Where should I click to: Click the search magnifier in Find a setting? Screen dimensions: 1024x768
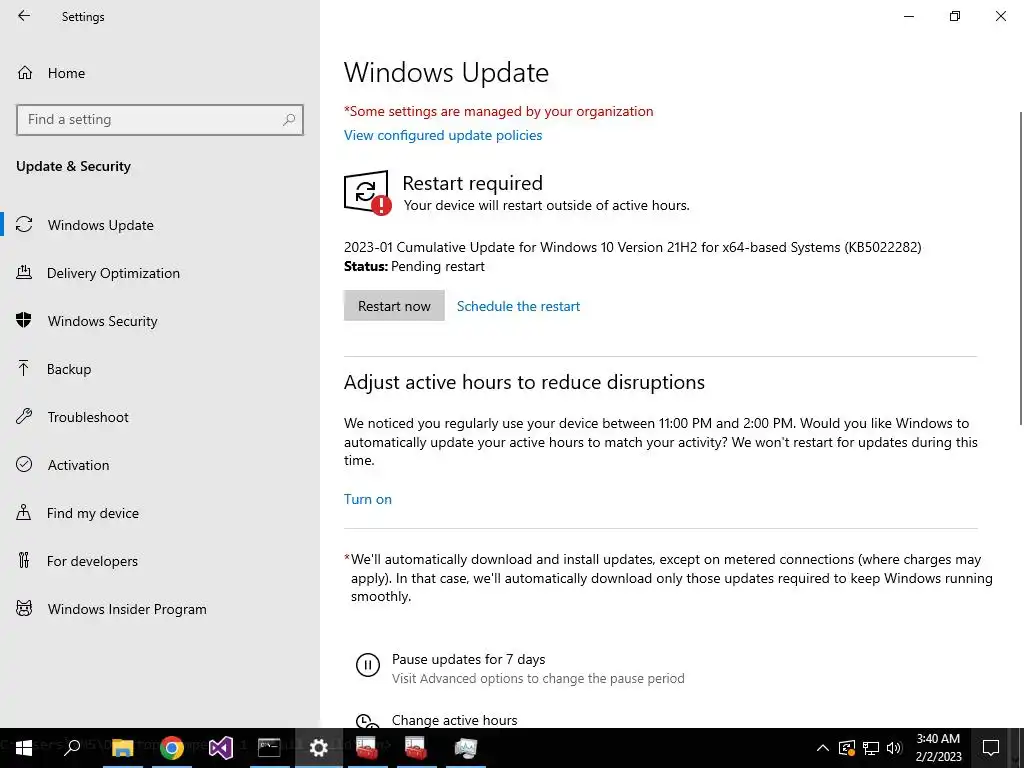tap(289, 120)
